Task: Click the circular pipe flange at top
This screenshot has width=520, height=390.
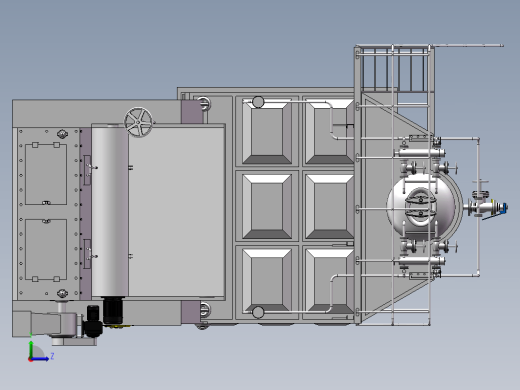Action: (258, 102)
